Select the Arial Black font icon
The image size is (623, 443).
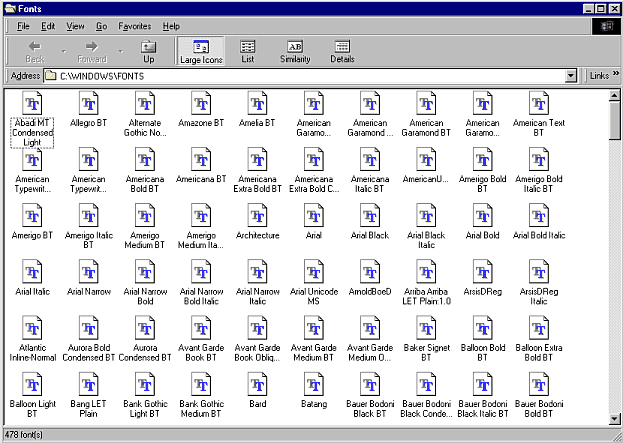(370, 222)
